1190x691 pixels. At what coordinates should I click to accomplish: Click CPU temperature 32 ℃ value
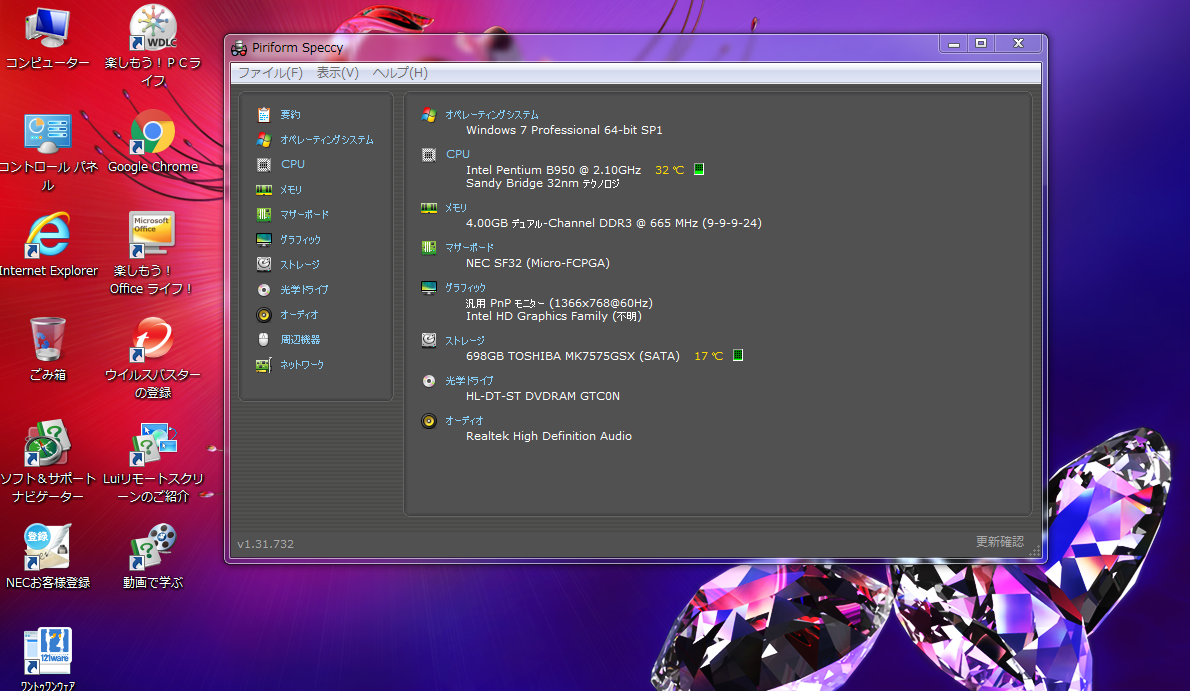(669, 170)
